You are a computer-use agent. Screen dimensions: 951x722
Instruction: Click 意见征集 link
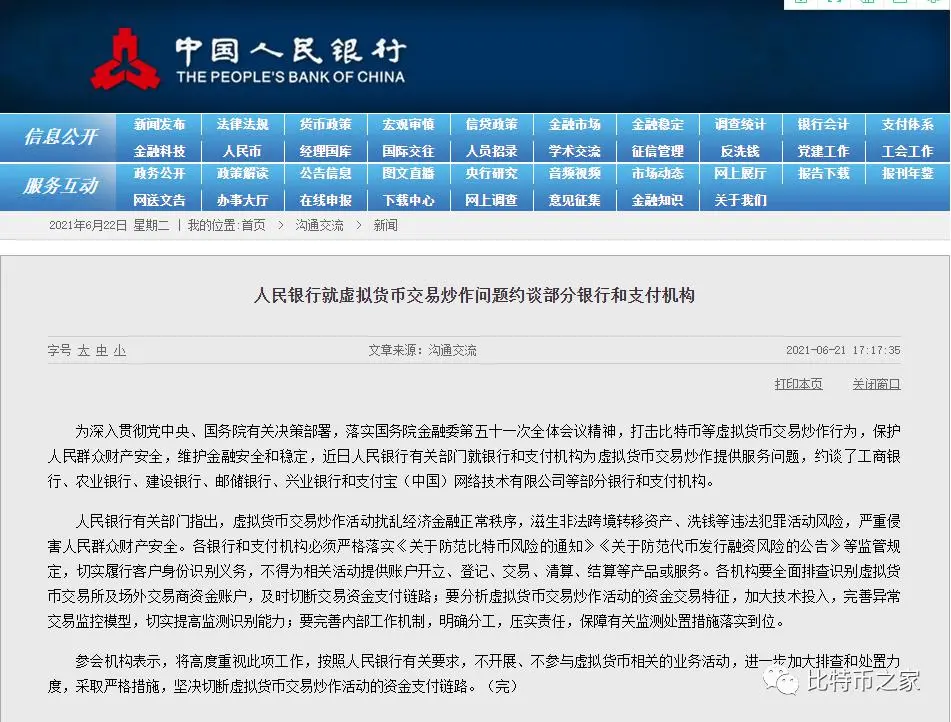point(574,200)
